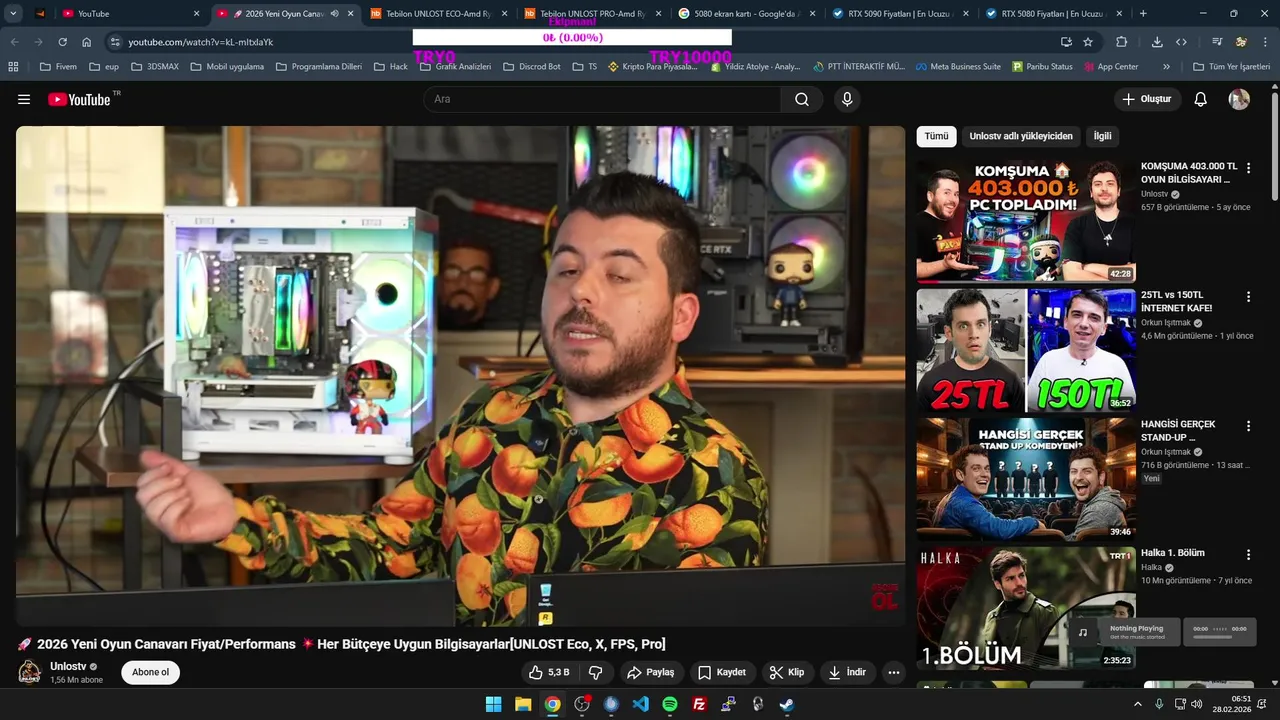Image resolution: width=1280 pixels, height=720 pixels.
Task: Open the account avatar menu
Action: point(1239,99)
